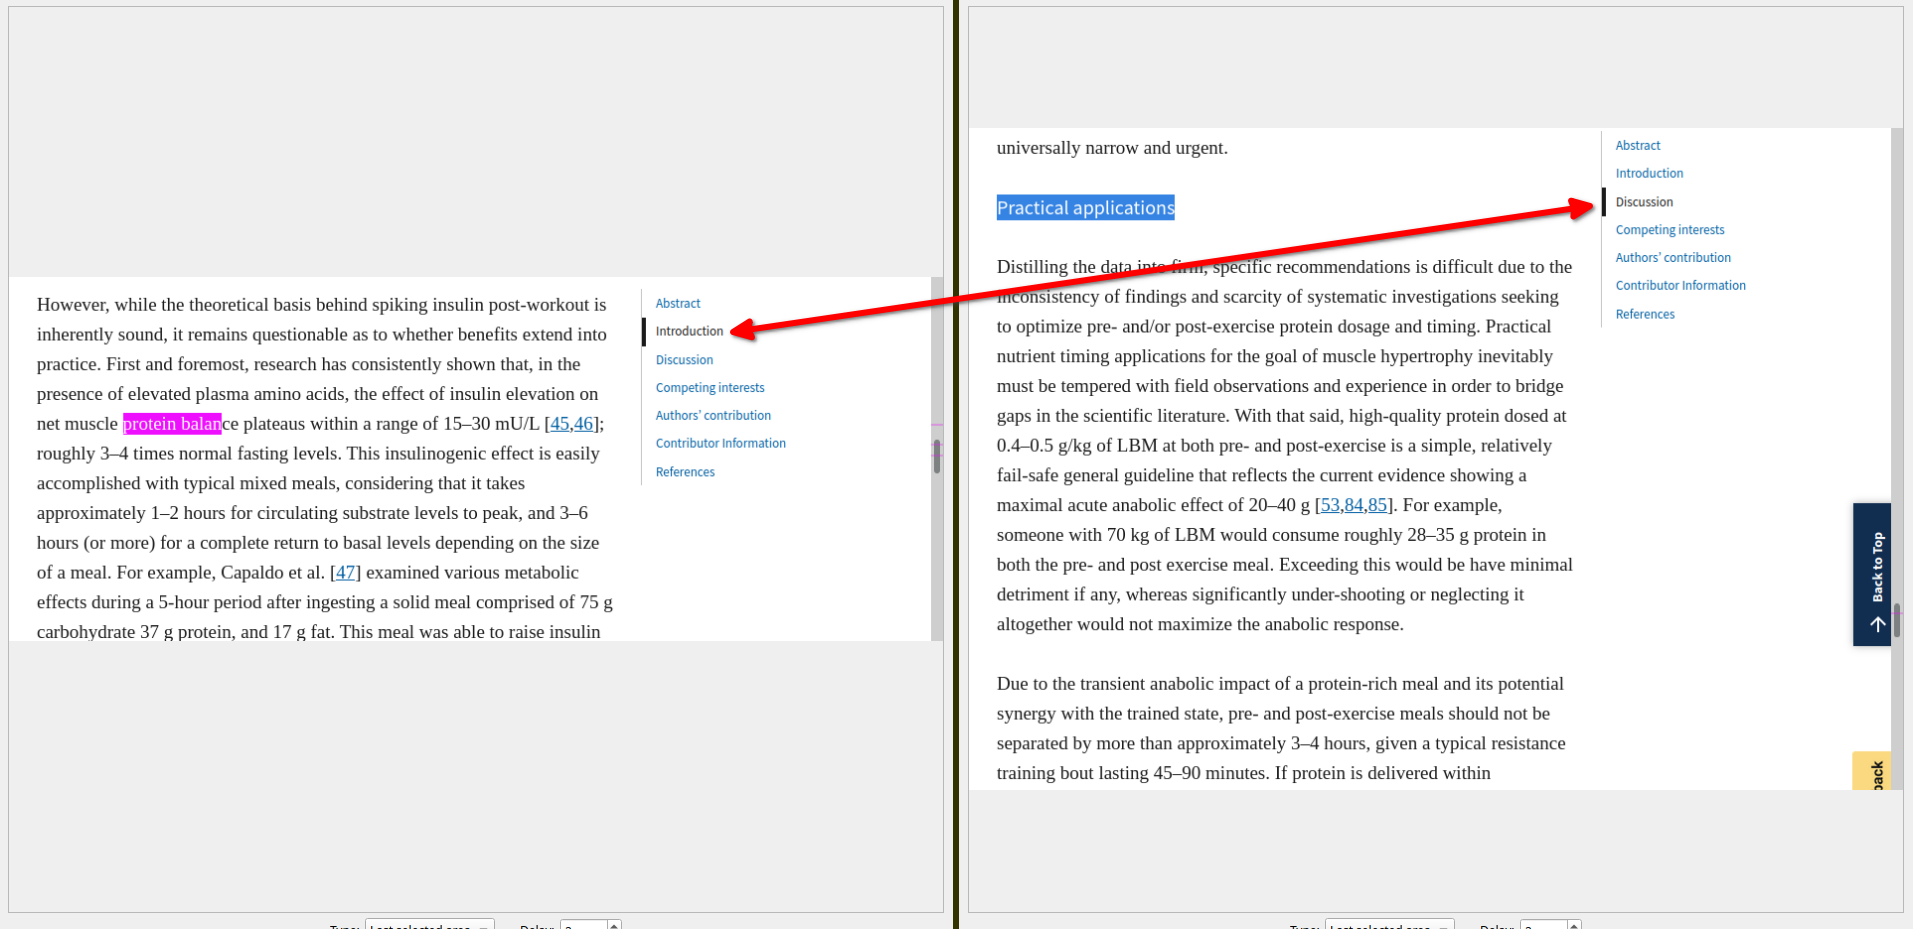
Task: Click the line starting "However, while the theoretical basis"
Action: point(321,305)
